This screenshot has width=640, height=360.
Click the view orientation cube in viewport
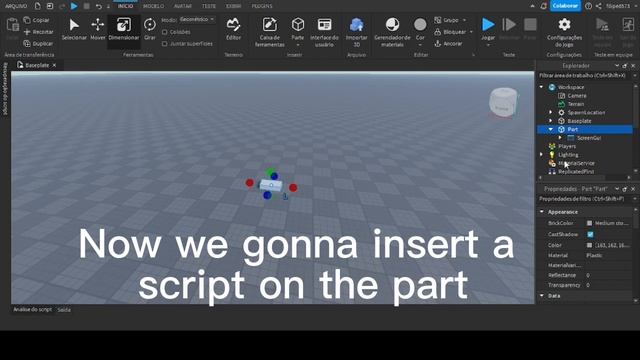click(x=503, y=102)
